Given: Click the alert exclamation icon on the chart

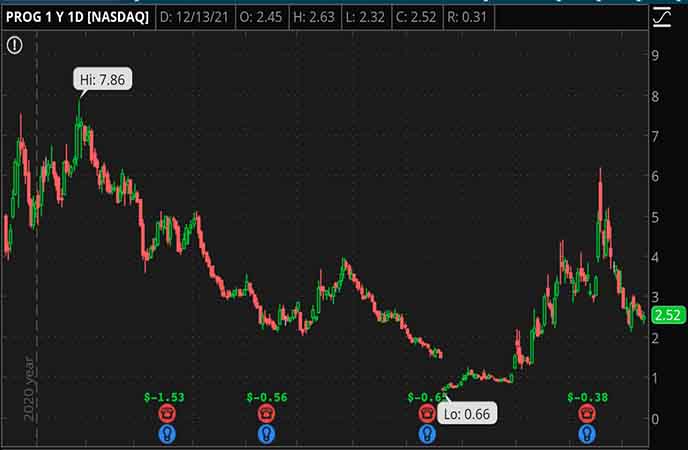Looking at the screenshot, I should click(x=14, y=45).
